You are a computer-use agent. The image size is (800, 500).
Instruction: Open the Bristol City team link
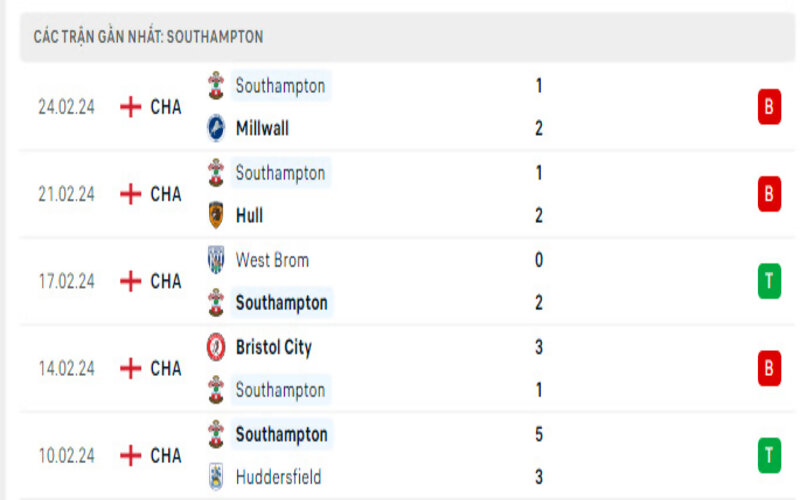[273, 347]
